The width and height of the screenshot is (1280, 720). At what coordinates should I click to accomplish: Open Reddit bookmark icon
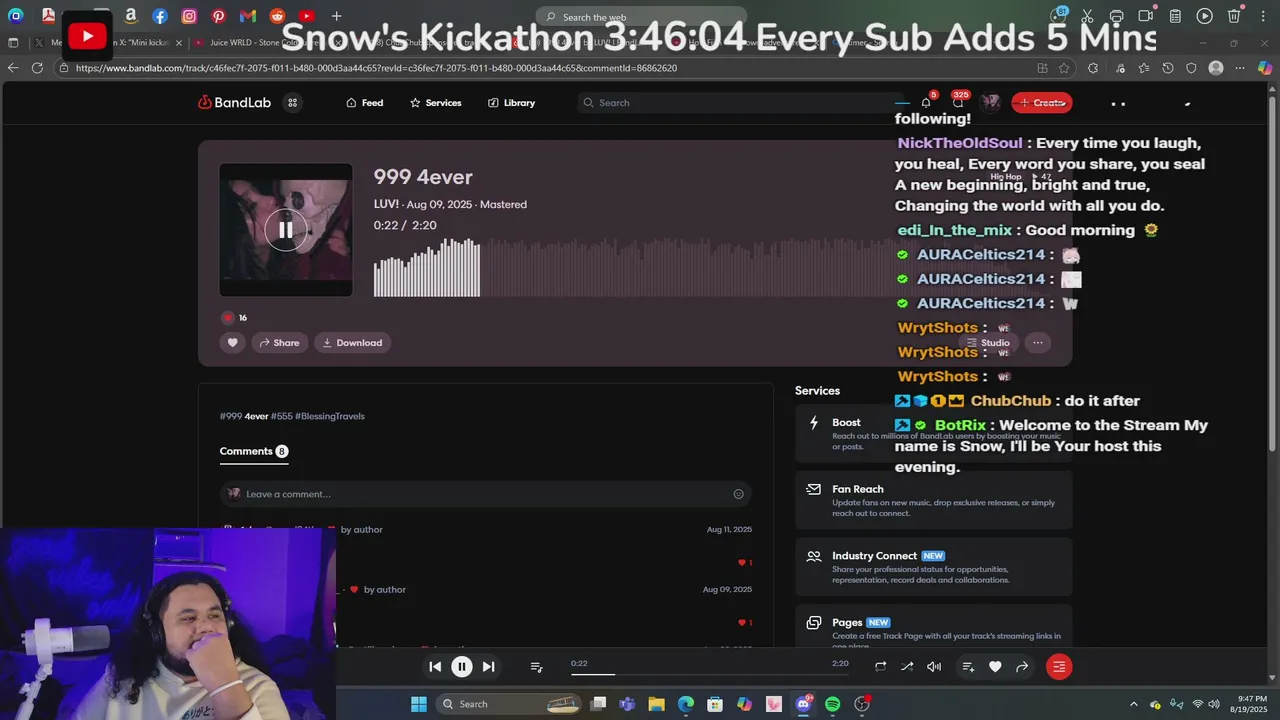[277, 16]
